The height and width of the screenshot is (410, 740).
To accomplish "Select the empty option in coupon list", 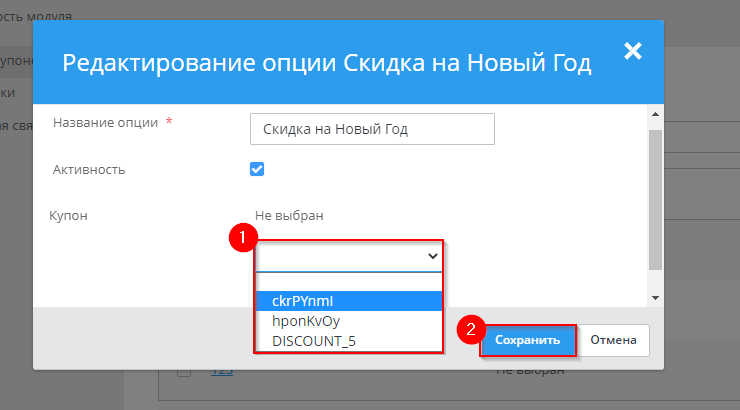I will (x=348, y=282).
